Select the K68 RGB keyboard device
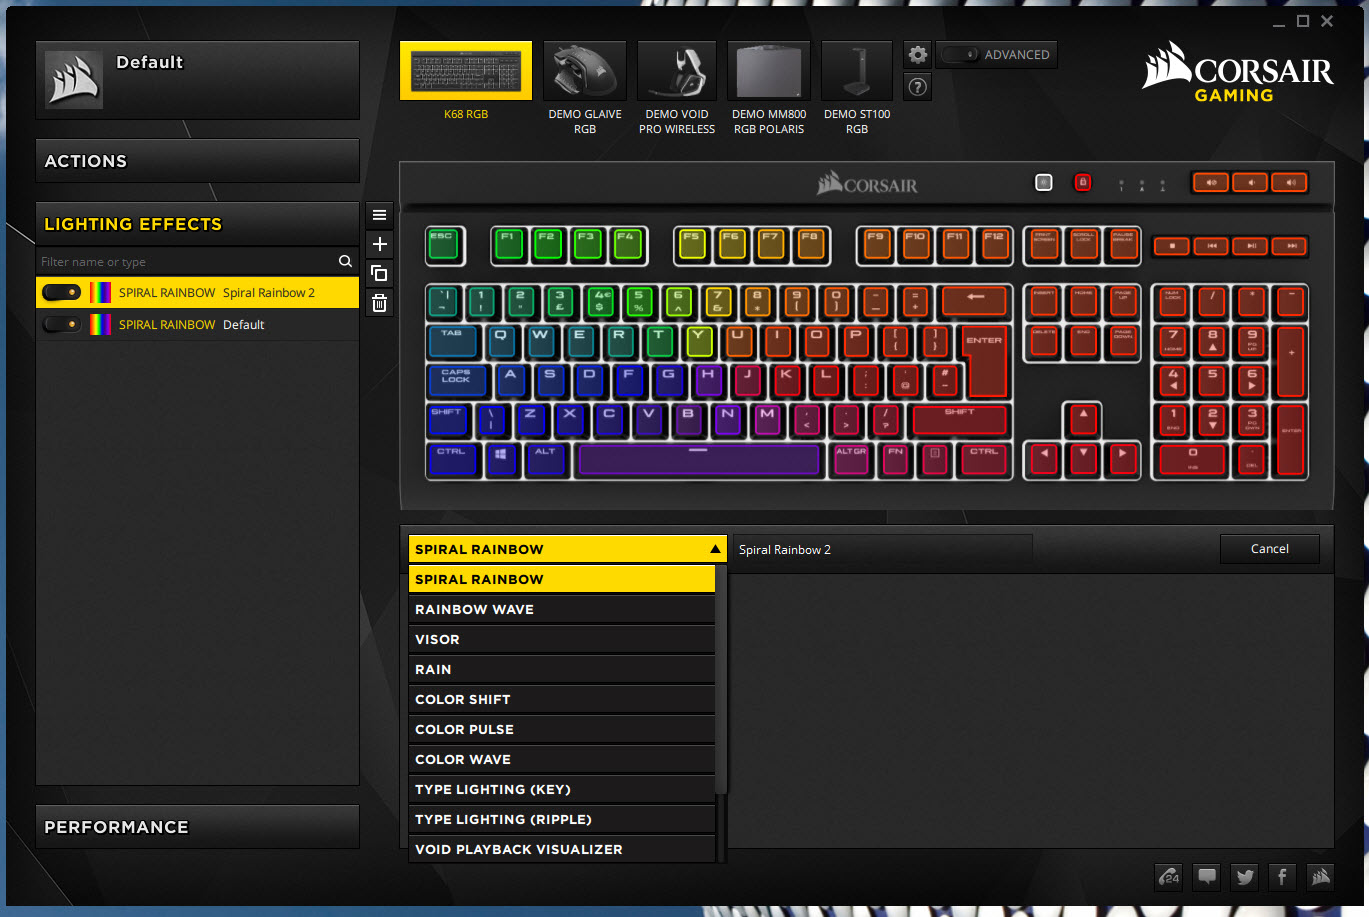 pyautogui.click(x=466, y=71)
